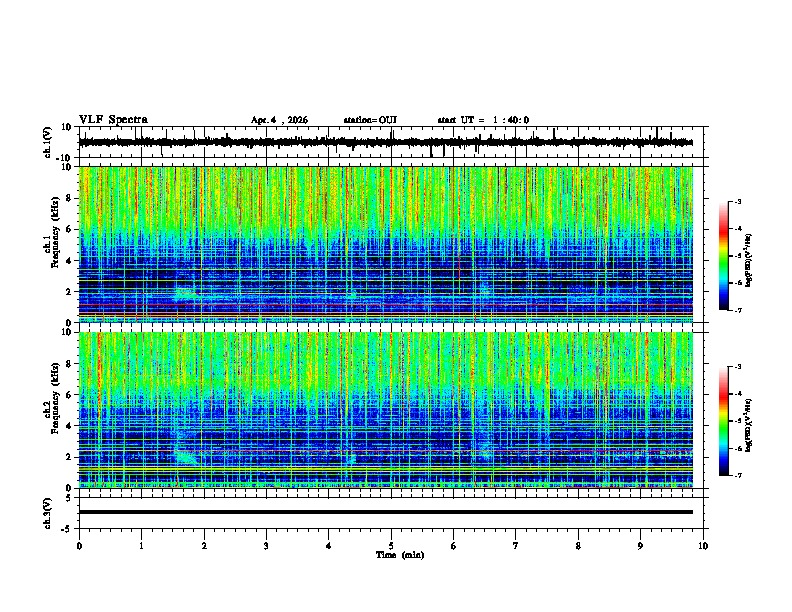Click the "-5" tick on ch.3(V) axis
Viewport: 792px width, 612px height.
pos(67,529)
